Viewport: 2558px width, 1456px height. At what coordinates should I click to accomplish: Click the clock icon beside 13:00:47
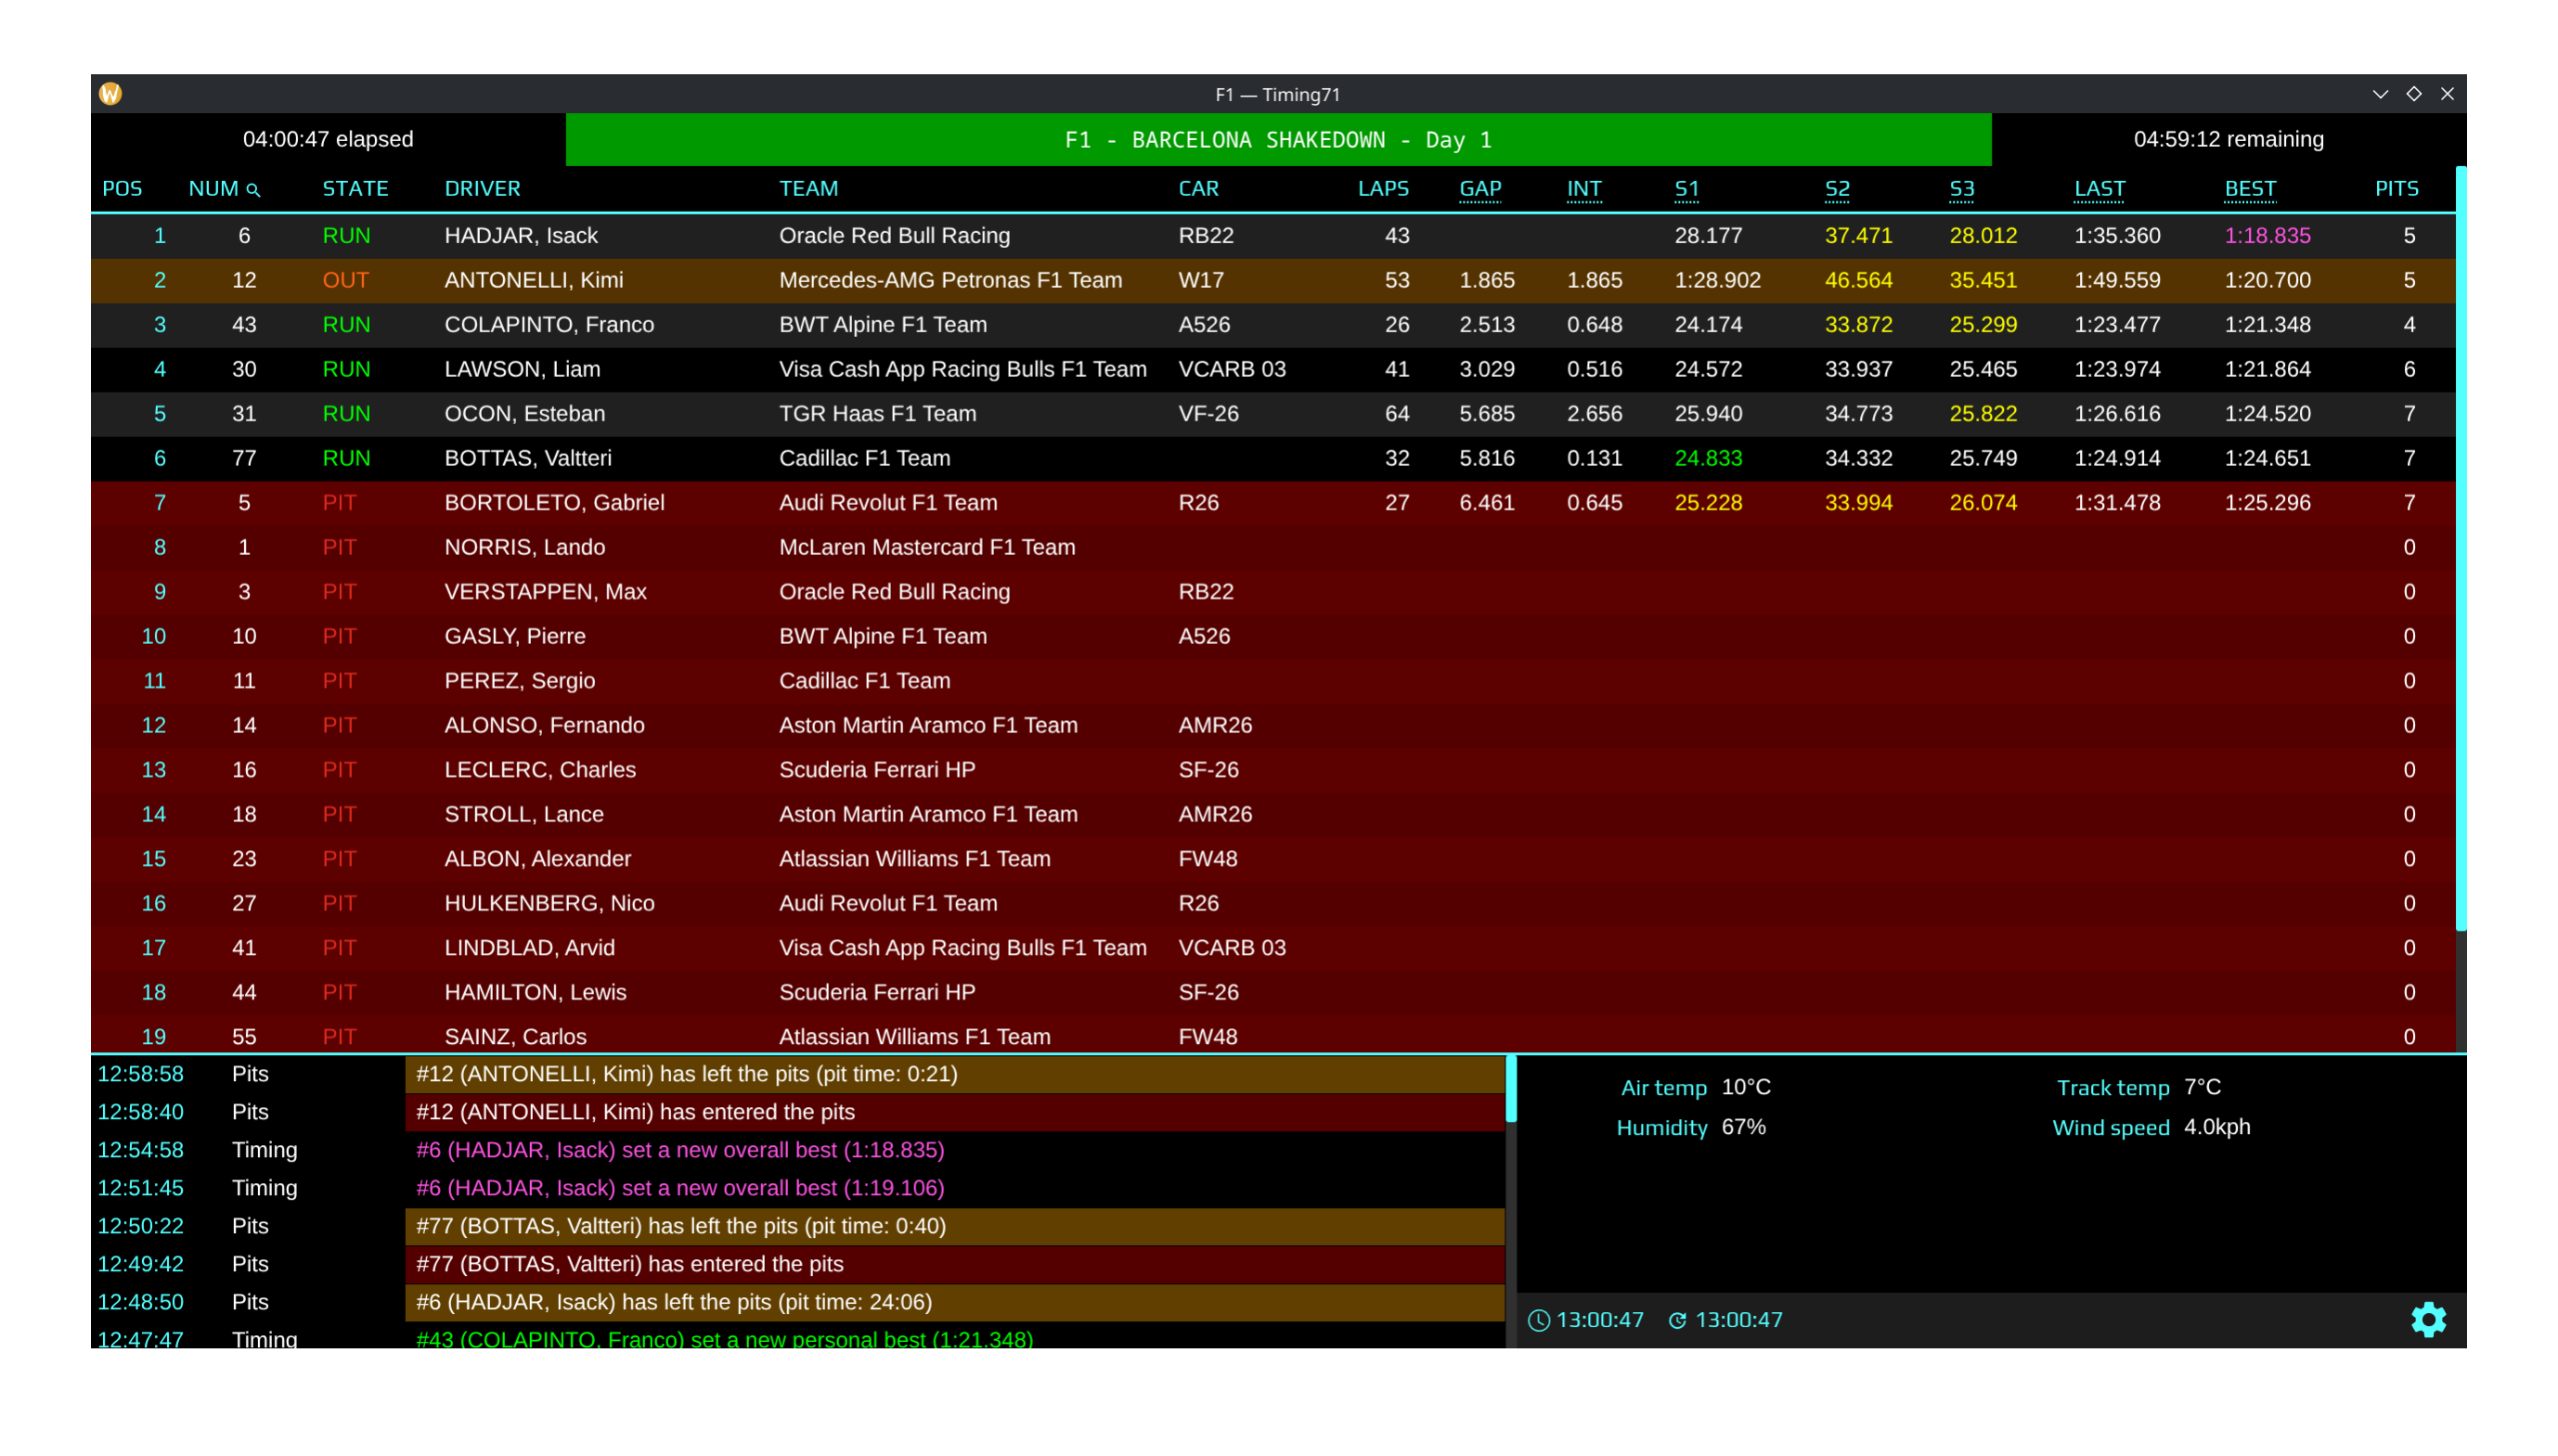(1538, 1320)
